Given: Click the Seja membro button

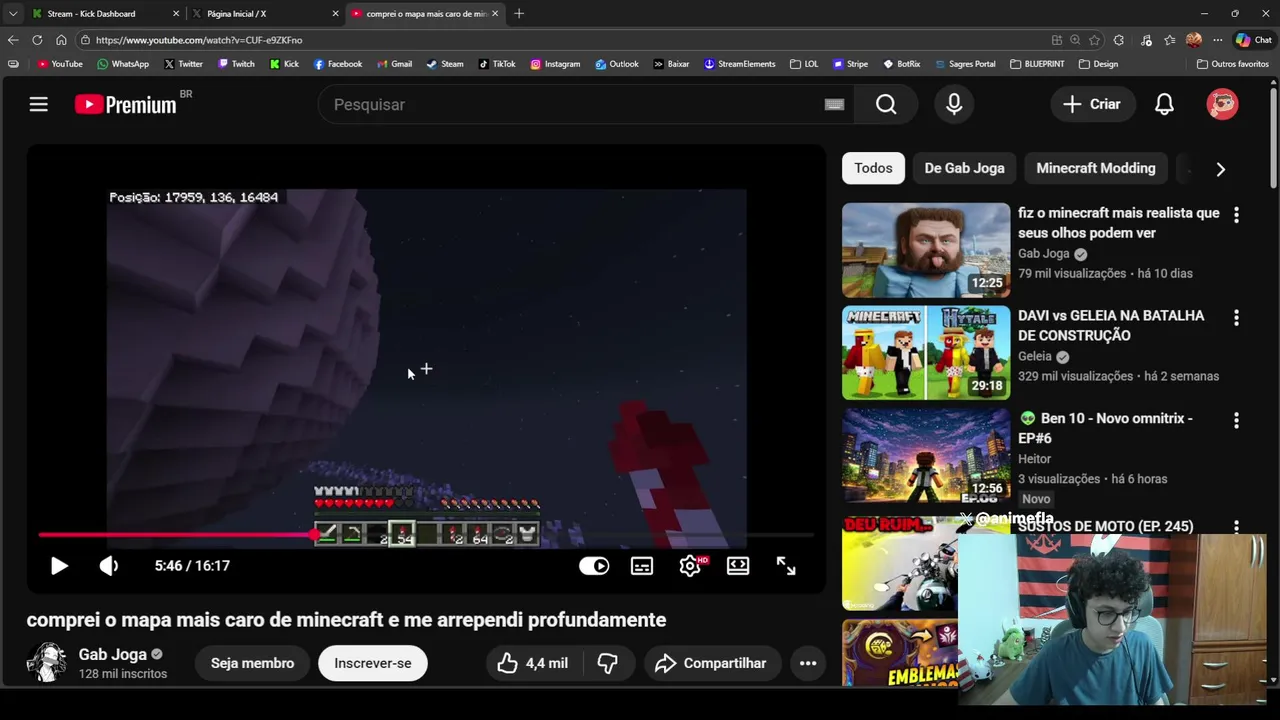Looking at the screenshot, I should click(252, 663).
